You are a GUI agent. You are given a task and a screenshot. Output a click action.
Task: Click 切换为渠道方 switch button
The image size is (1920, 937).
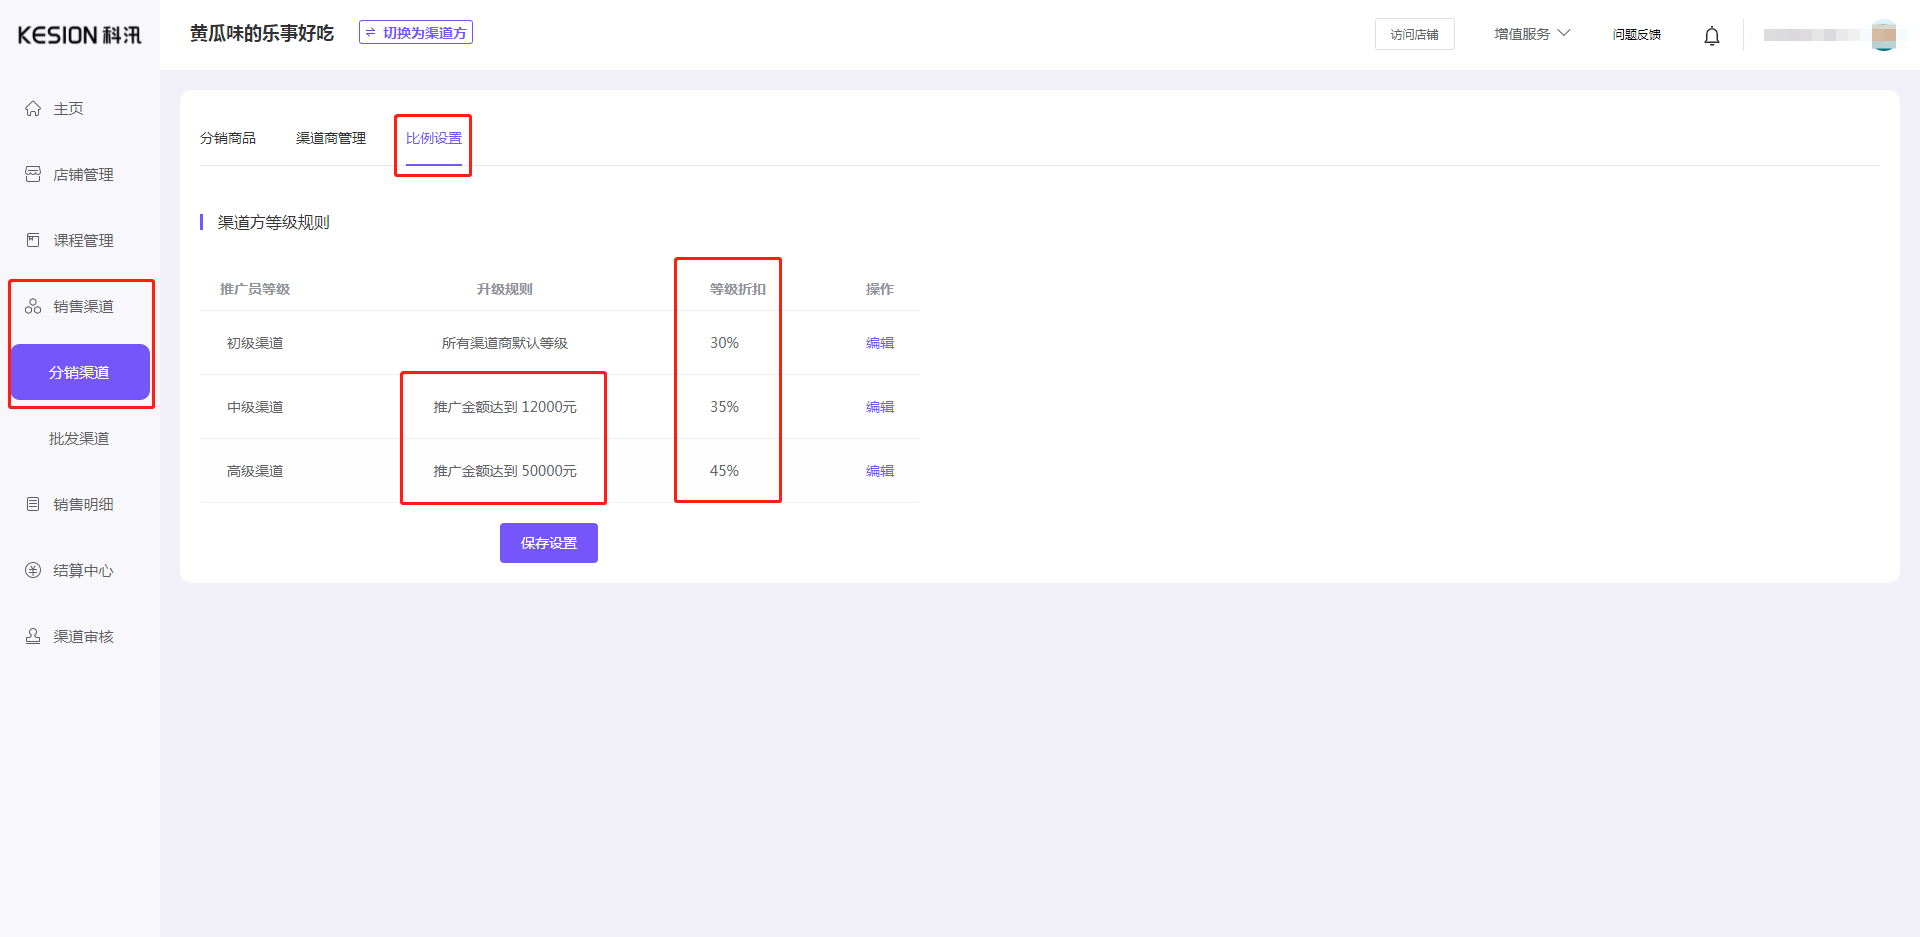(416, 33)
